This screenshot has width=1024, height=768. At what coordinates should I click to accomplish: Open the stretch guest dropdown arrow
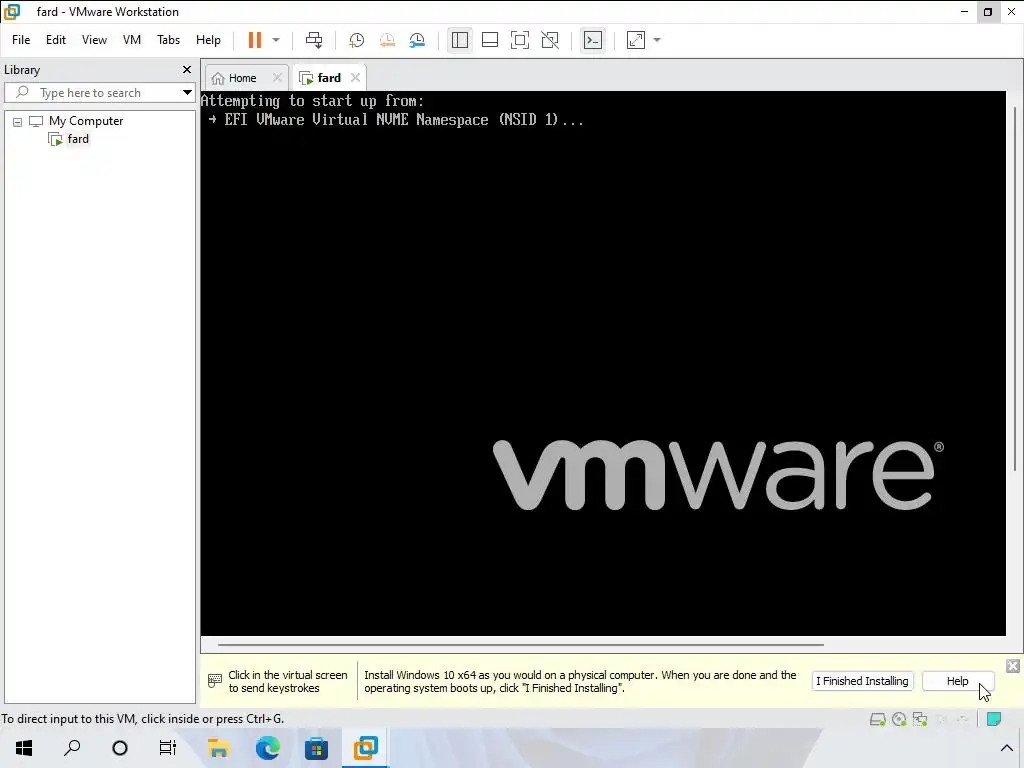[x=657, y=40]
